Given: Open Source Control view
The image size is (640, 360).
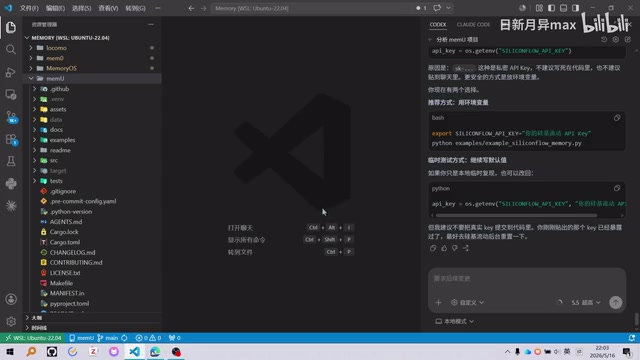Looking at the screenshot, I should tap(11, 117).
